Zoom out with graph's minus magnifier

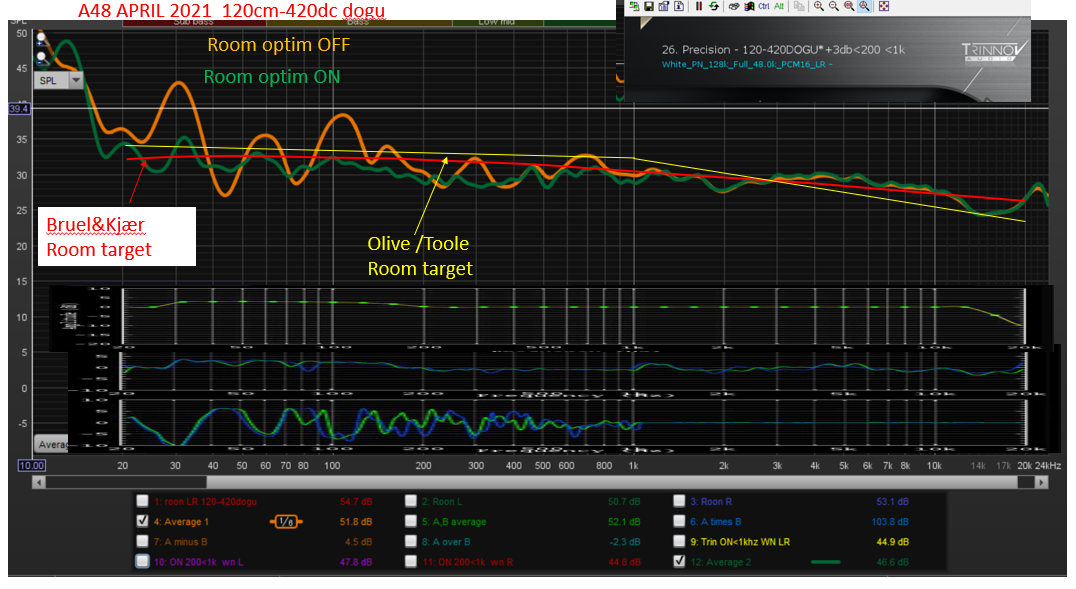[x=41, y=58]
